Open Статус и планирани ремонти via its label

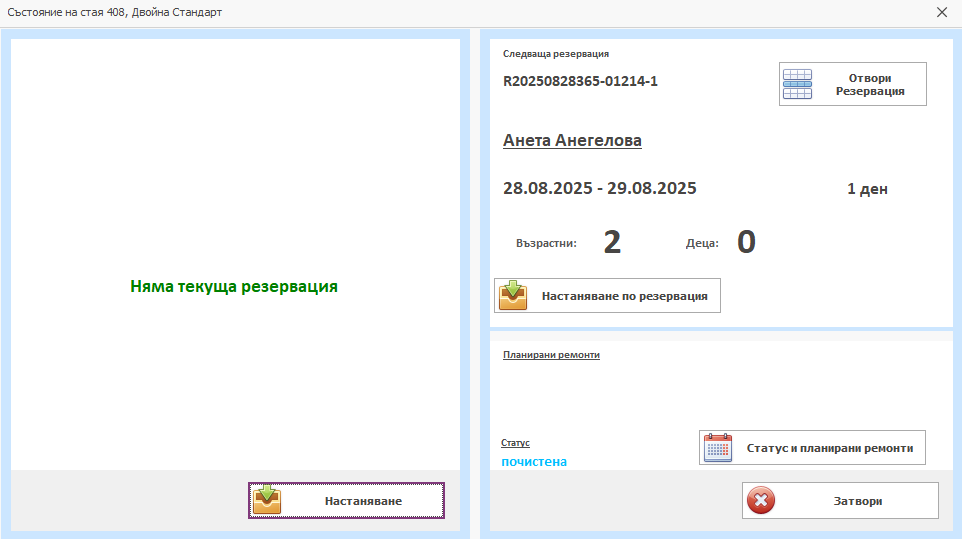point(829,448)
